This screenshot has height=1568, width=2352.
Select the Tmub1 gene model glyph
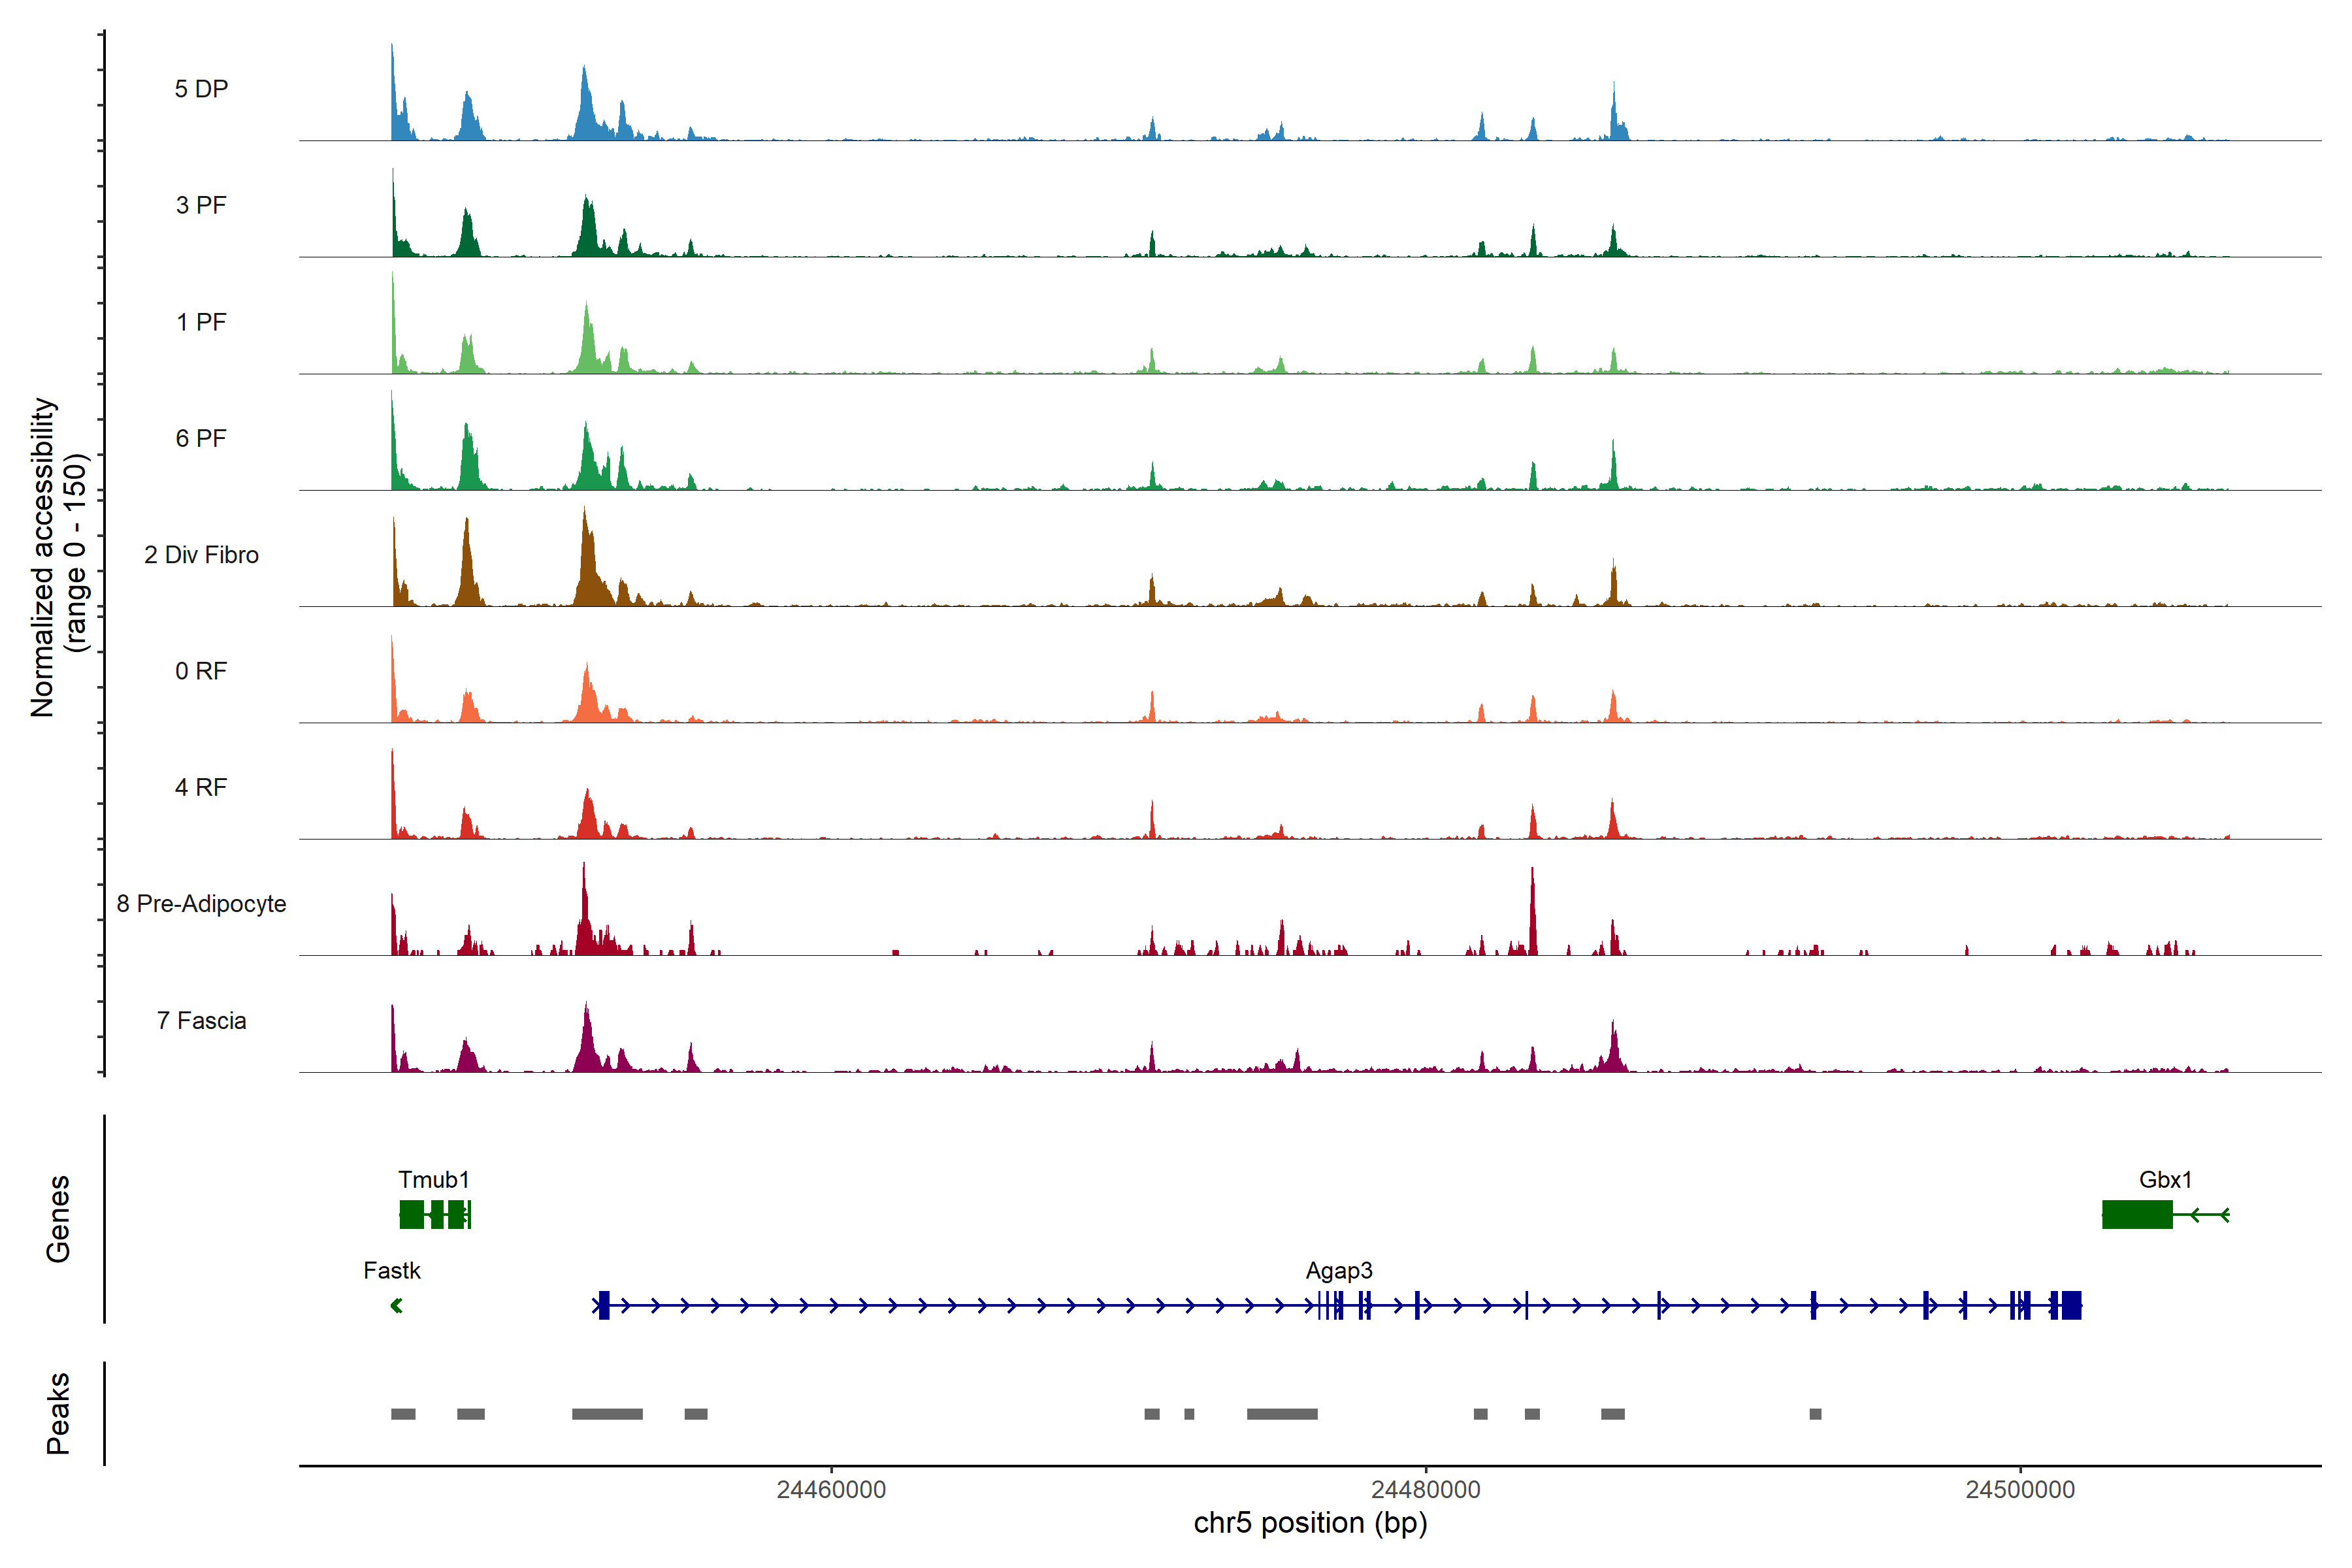coord(434,1214)
